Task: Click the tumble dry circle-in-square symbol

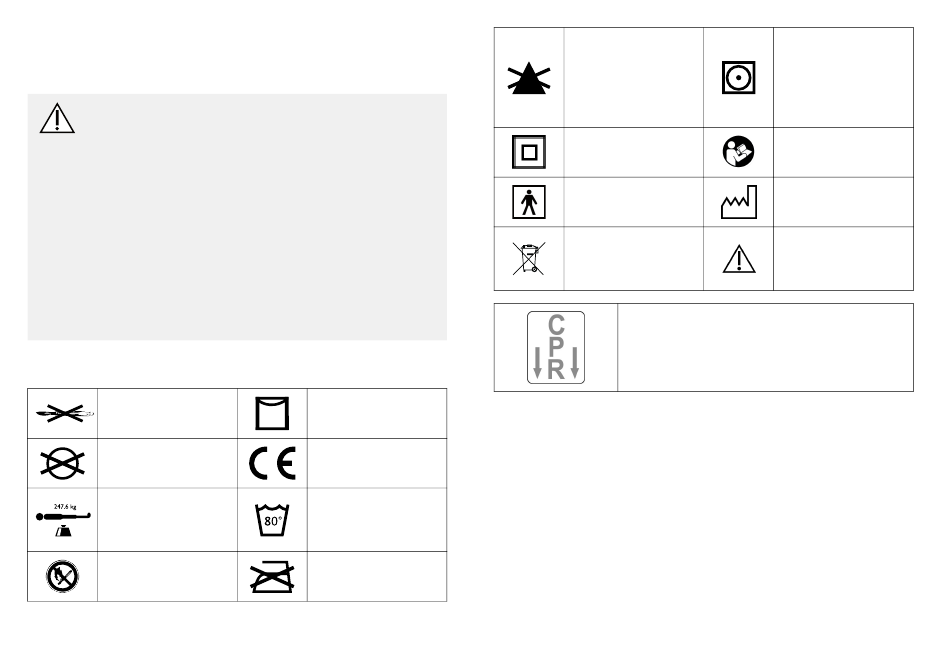Action: [739, 78]
